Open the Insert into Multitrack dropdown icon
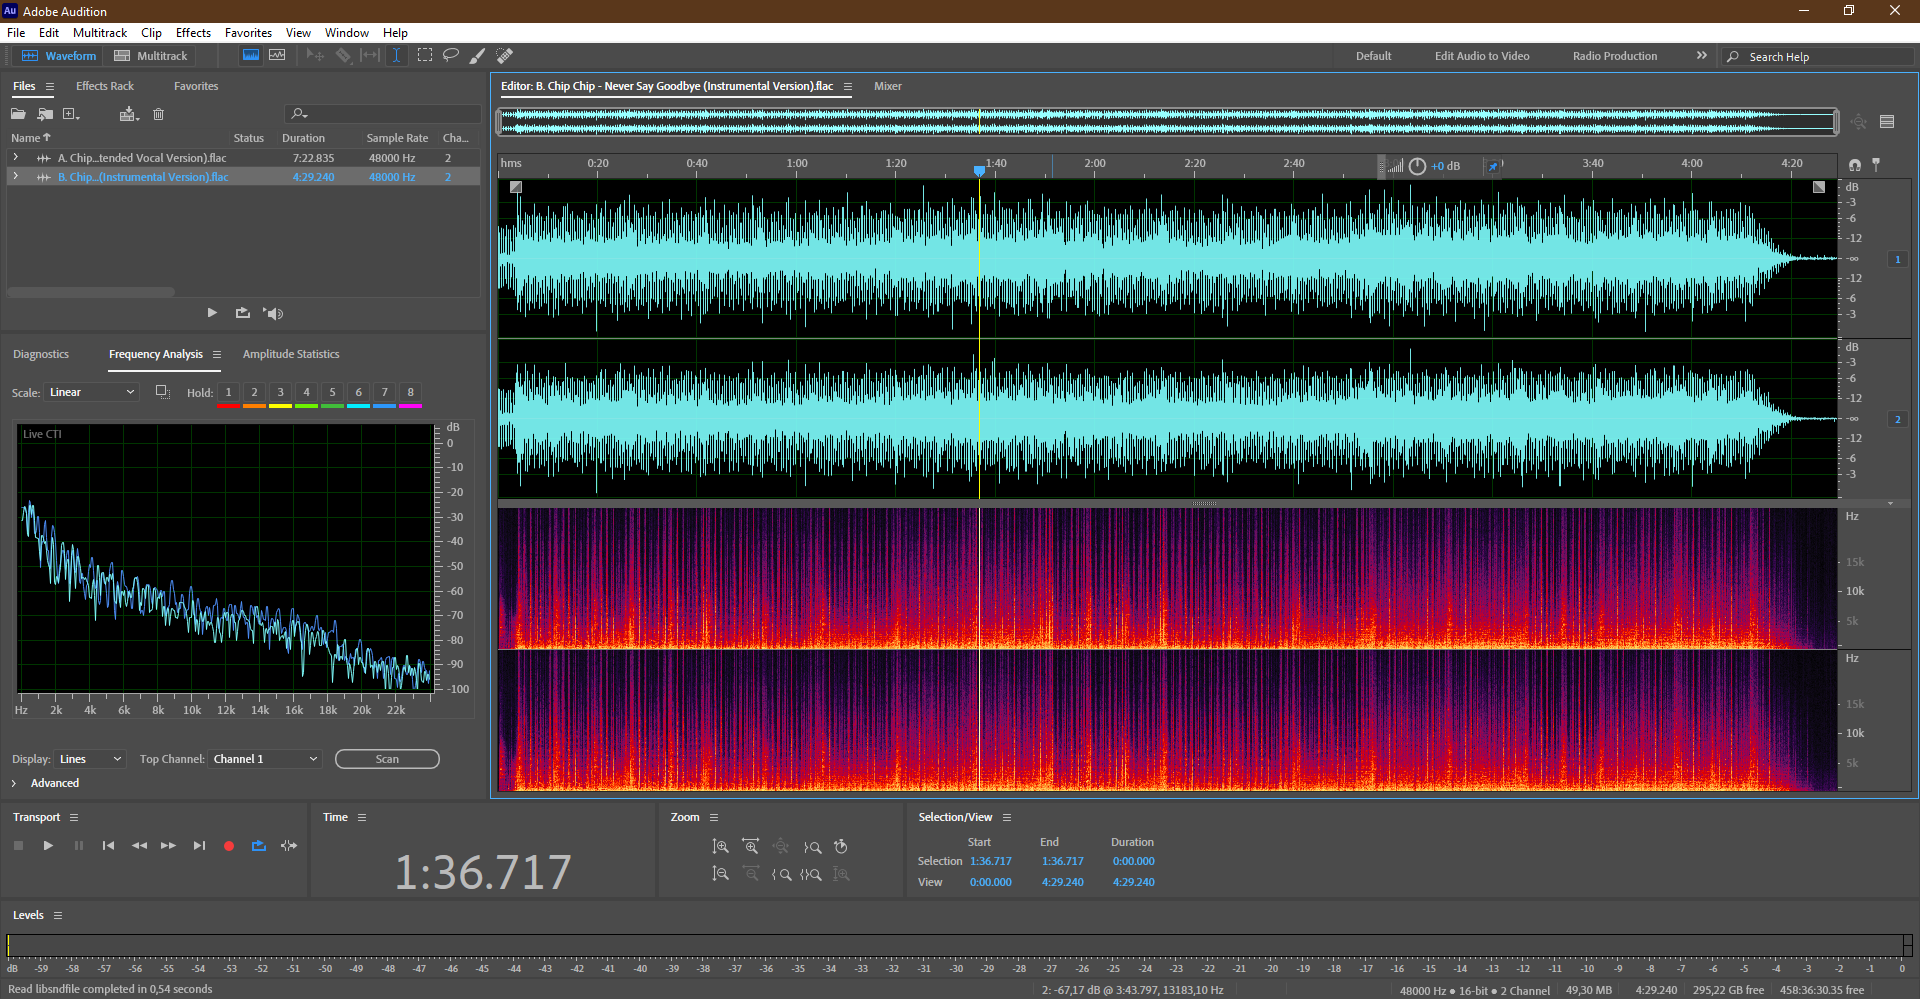The height and width of the screenshot is (999, 1920). [x=128, y=114]
